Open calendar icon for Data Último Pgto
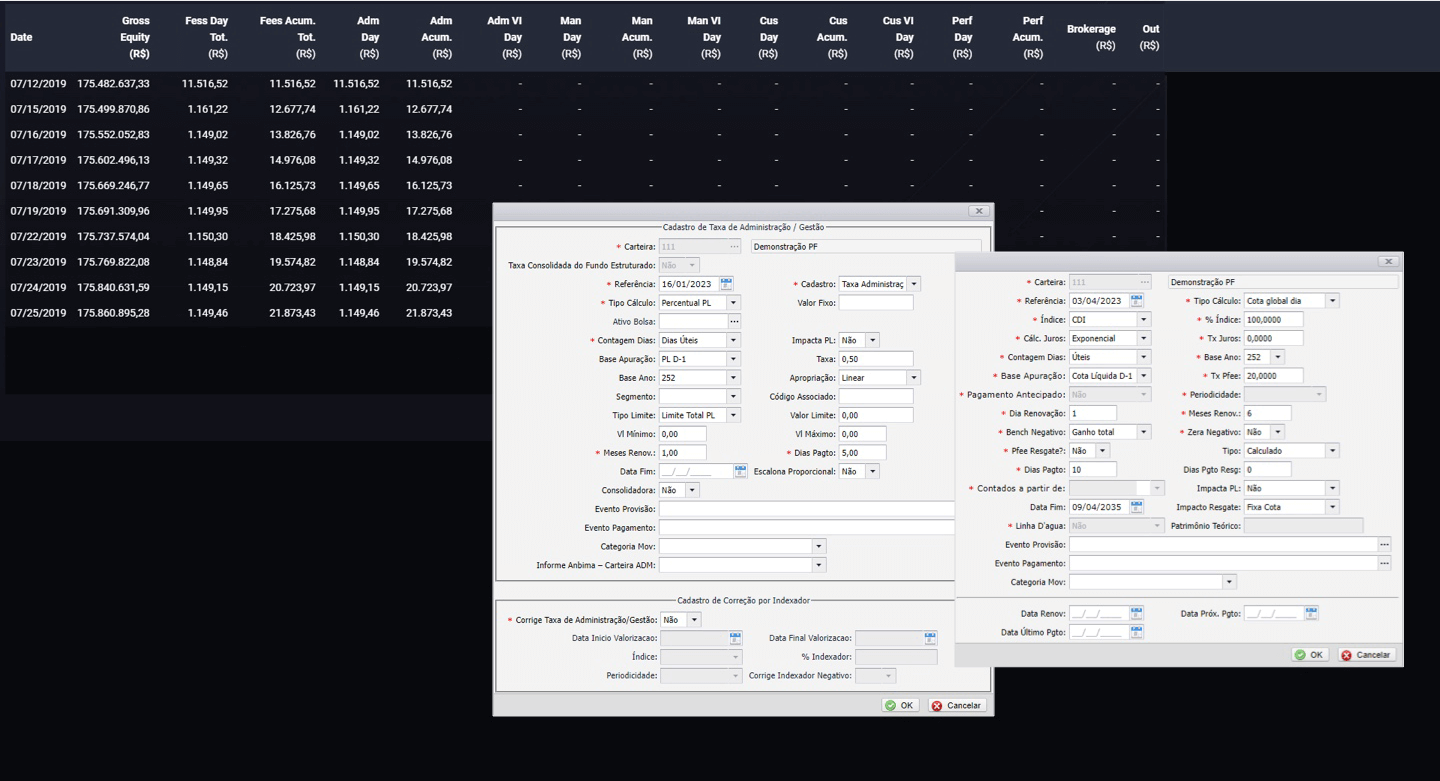1440x781 pixels. pos(1137,632)
